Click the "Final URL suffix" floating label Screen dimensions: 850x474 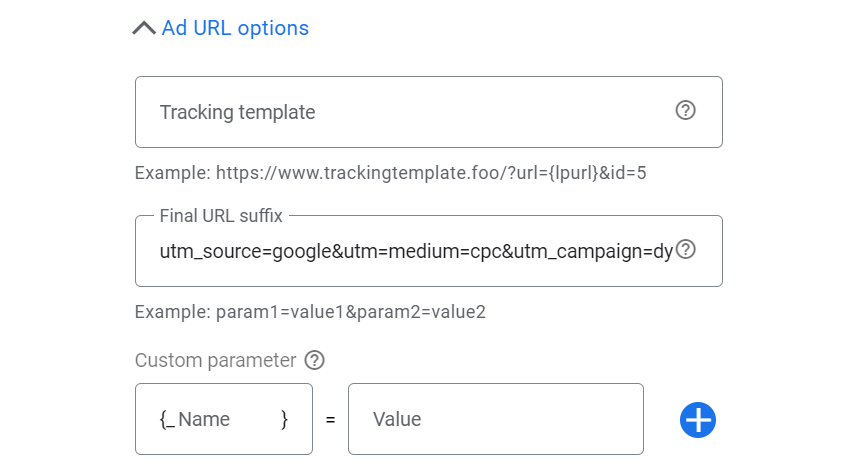tap(221, 215)
